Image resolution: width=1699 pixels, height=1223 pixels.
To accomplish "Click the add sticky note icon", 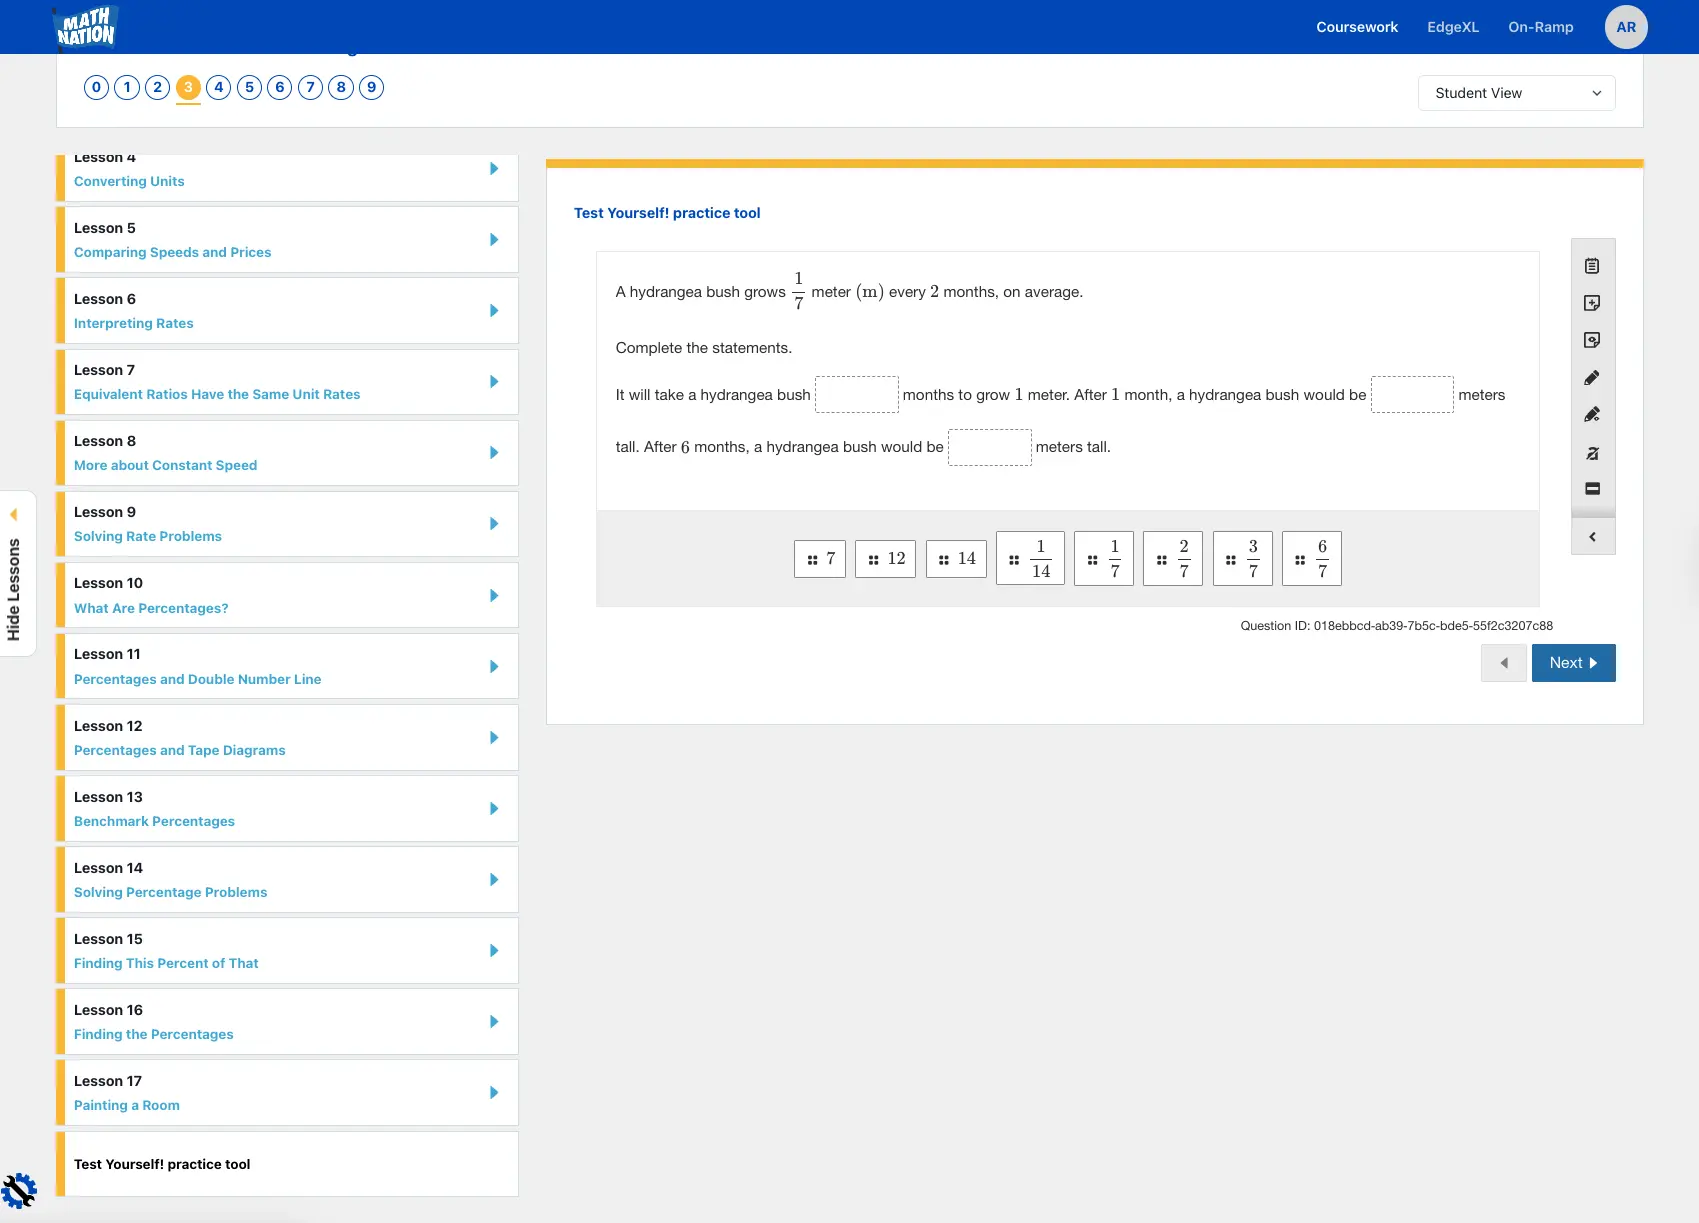I will click(1592, 303).
